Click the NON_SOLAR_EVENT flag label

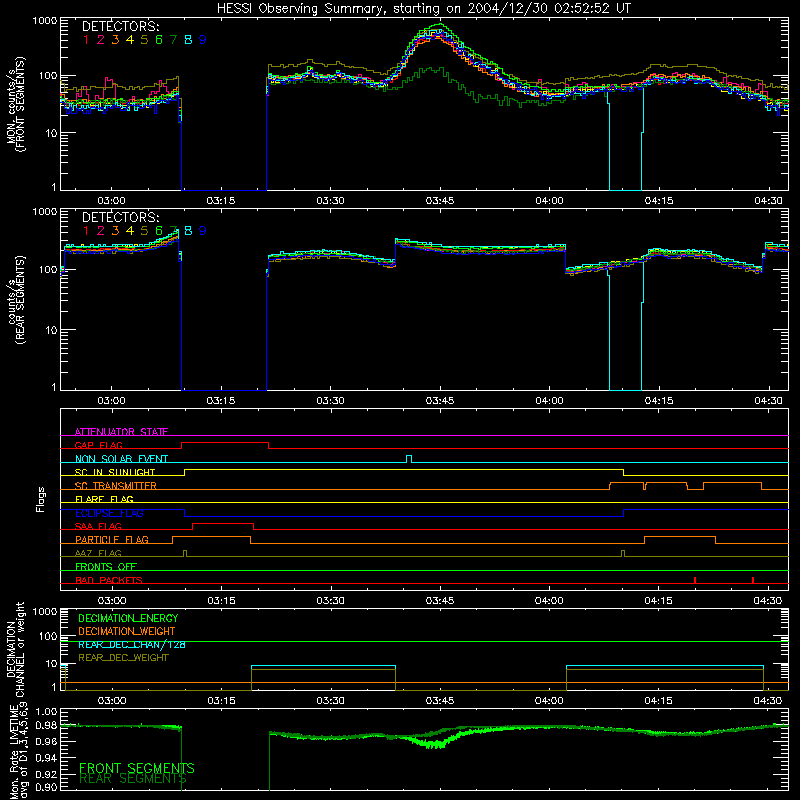pyautogui.click(x=121, y=459)
